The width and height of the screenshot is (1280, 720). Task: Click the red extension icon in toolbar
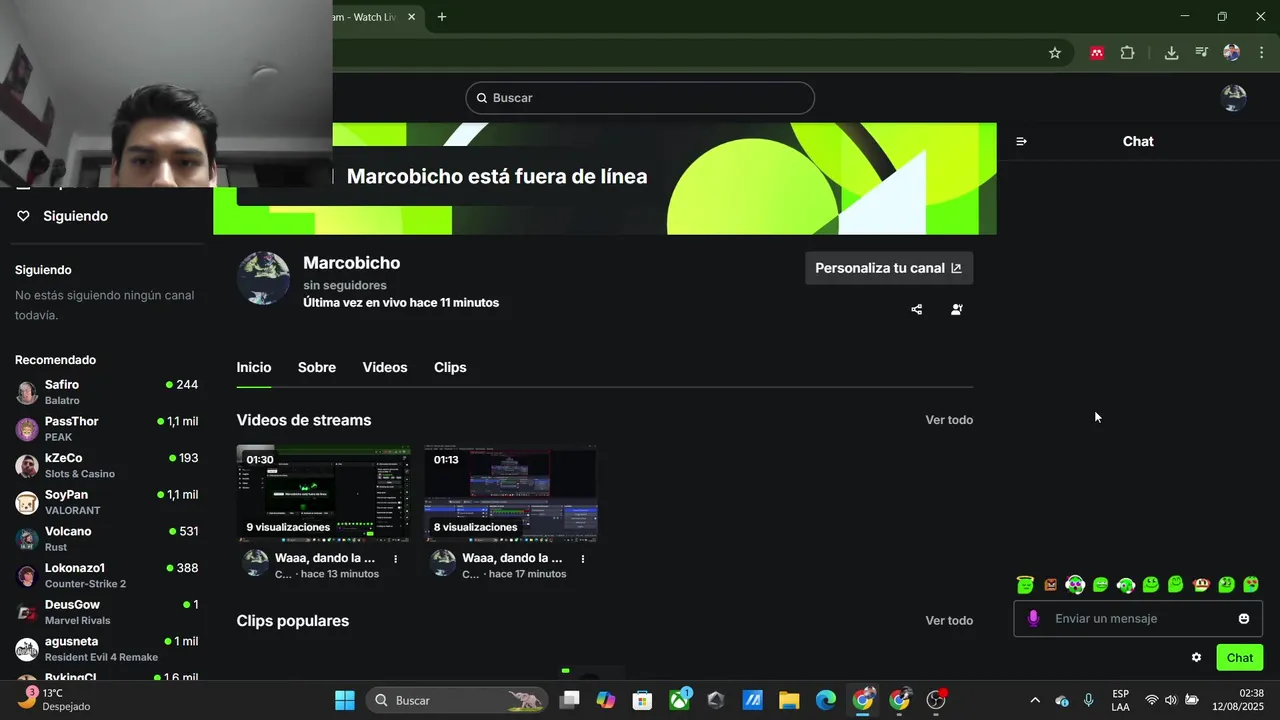(x=1097, y=53)
